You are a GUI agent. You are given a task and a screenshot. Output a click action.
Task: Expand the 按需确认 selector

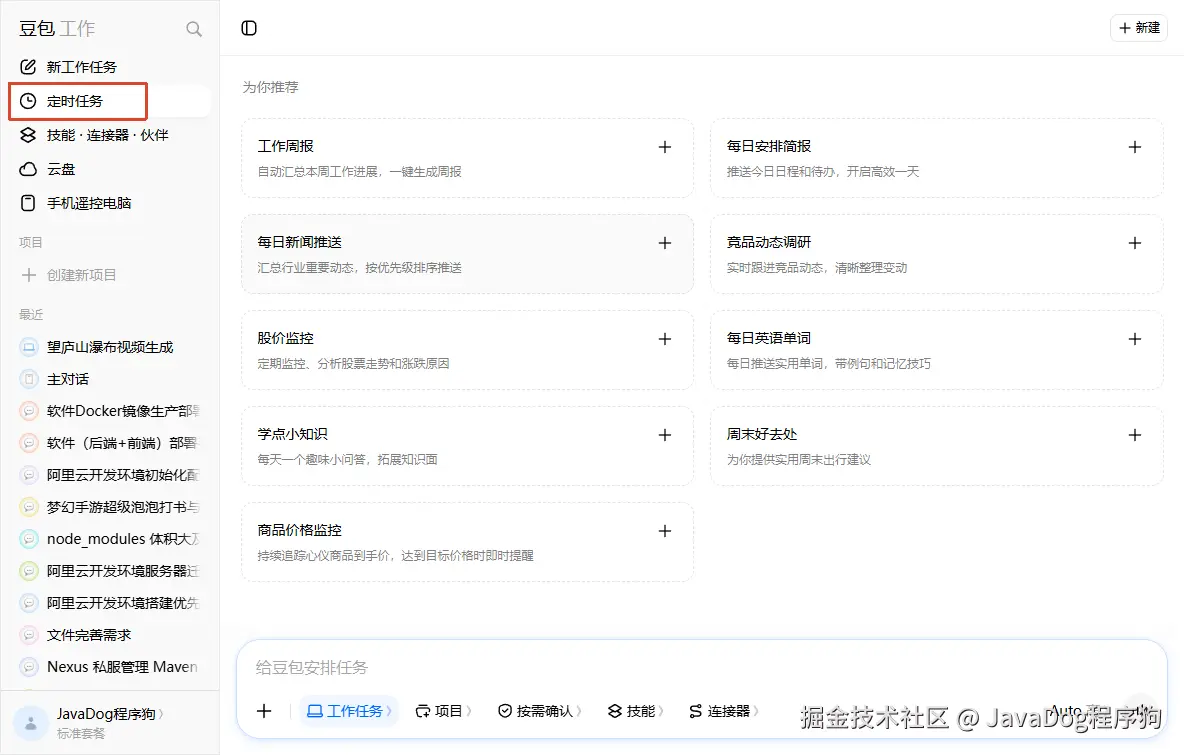(x=540, y=710)
